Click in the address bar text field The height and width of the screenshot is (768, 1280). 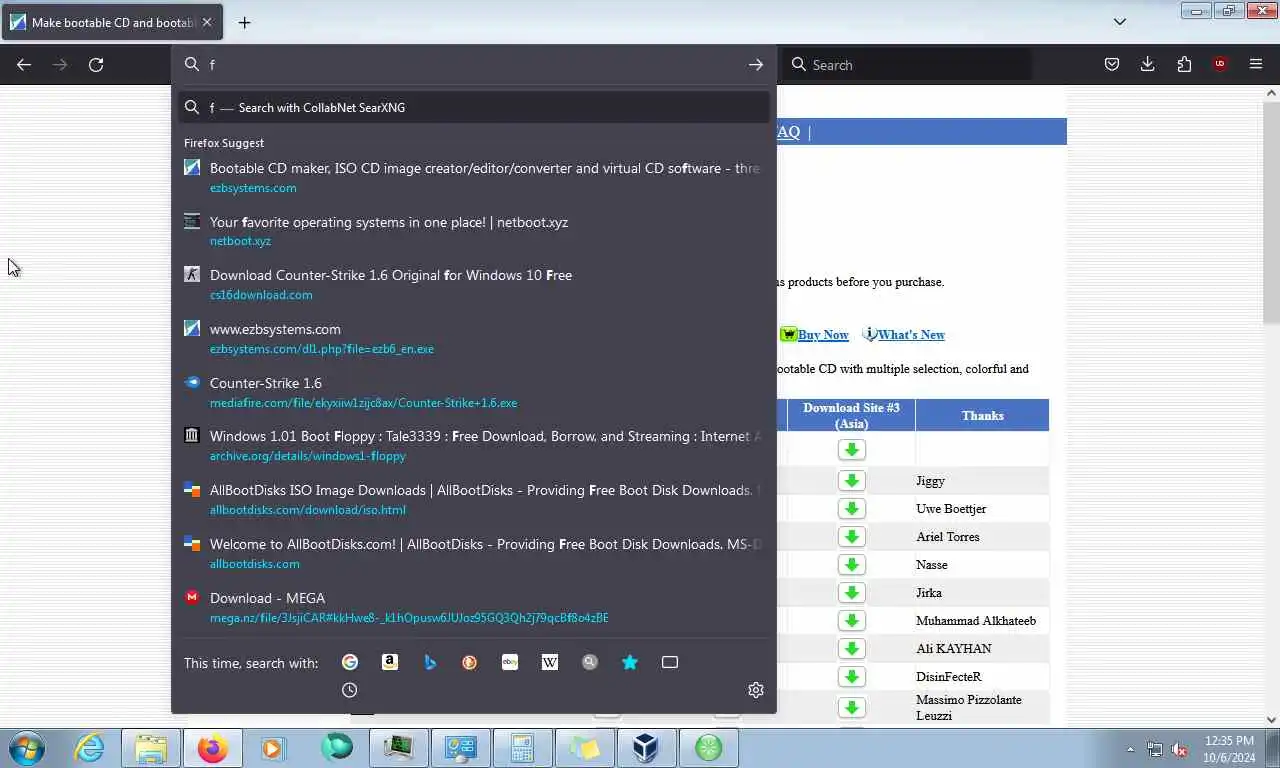point(474,64)
